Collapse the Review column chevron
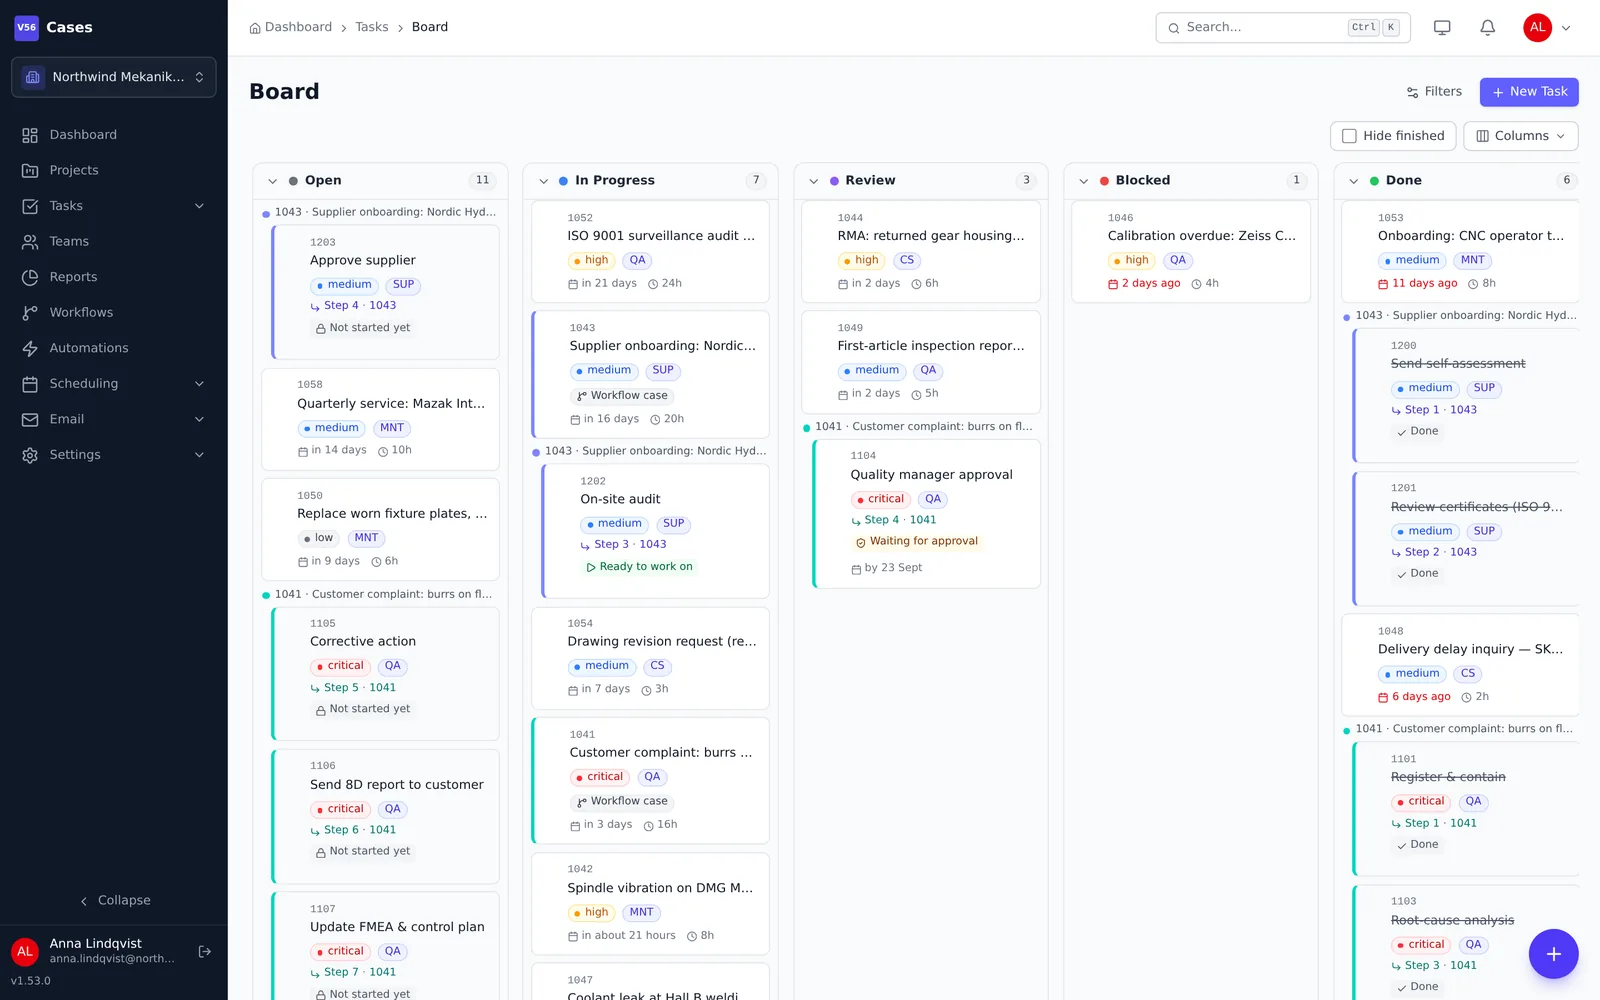The image size is (1600, 1000). [x=813, y=181]
